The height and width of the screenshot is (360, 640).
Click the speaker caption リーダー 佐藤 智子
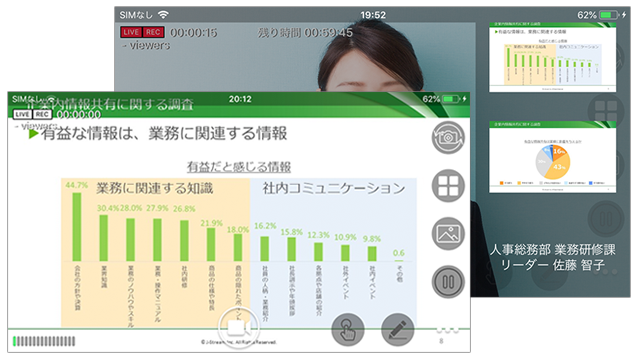point(552,265)
